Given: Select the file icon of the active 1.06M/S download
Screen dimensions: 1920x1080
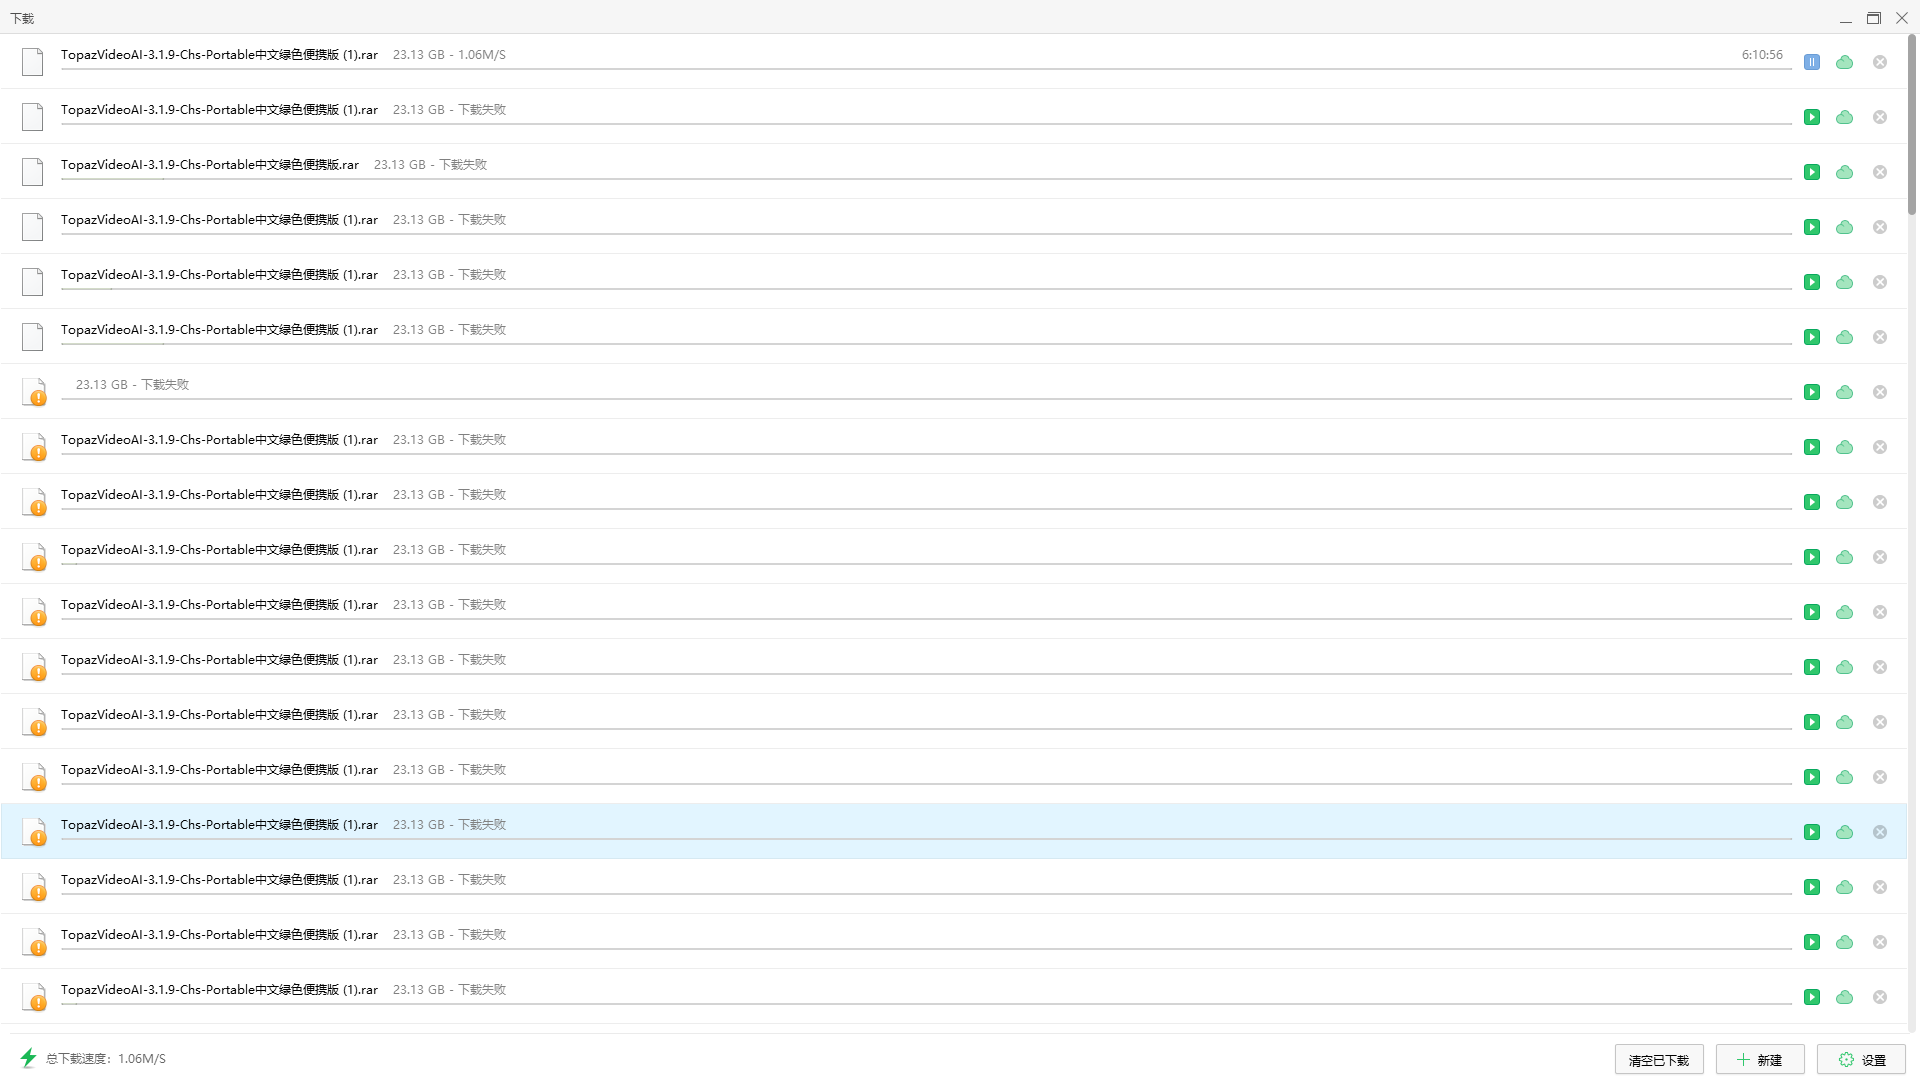Looking at the screenshot, I should tap(33, 62).
